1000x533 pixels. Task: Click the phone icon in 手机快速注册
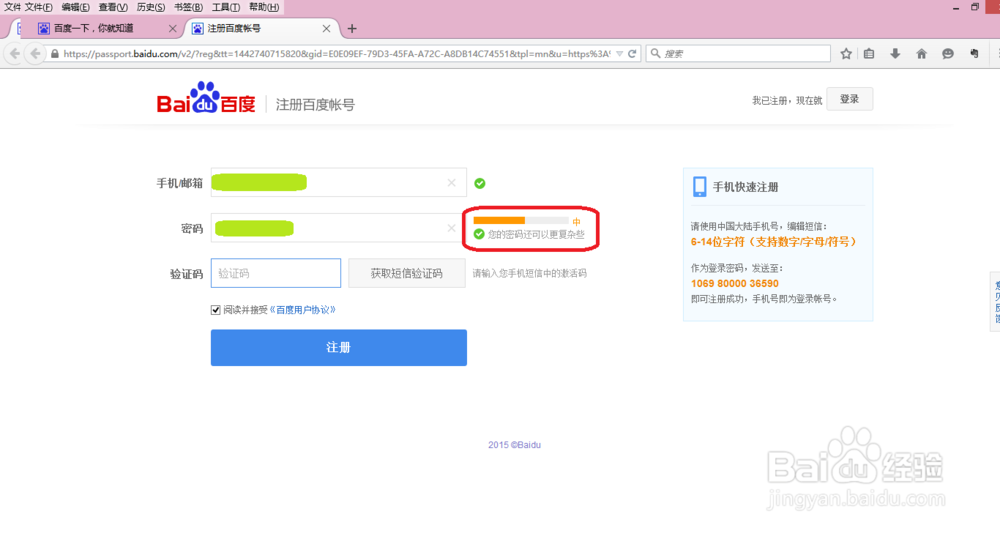click(x=700, y=187)
